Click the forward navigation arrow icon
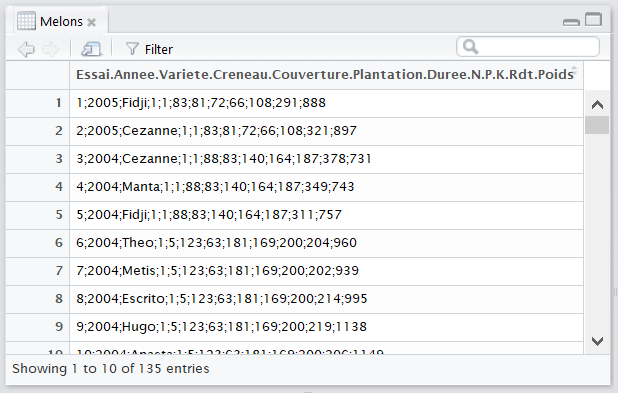The height and width of the screenshot is (393, 618). coord(51,49)
